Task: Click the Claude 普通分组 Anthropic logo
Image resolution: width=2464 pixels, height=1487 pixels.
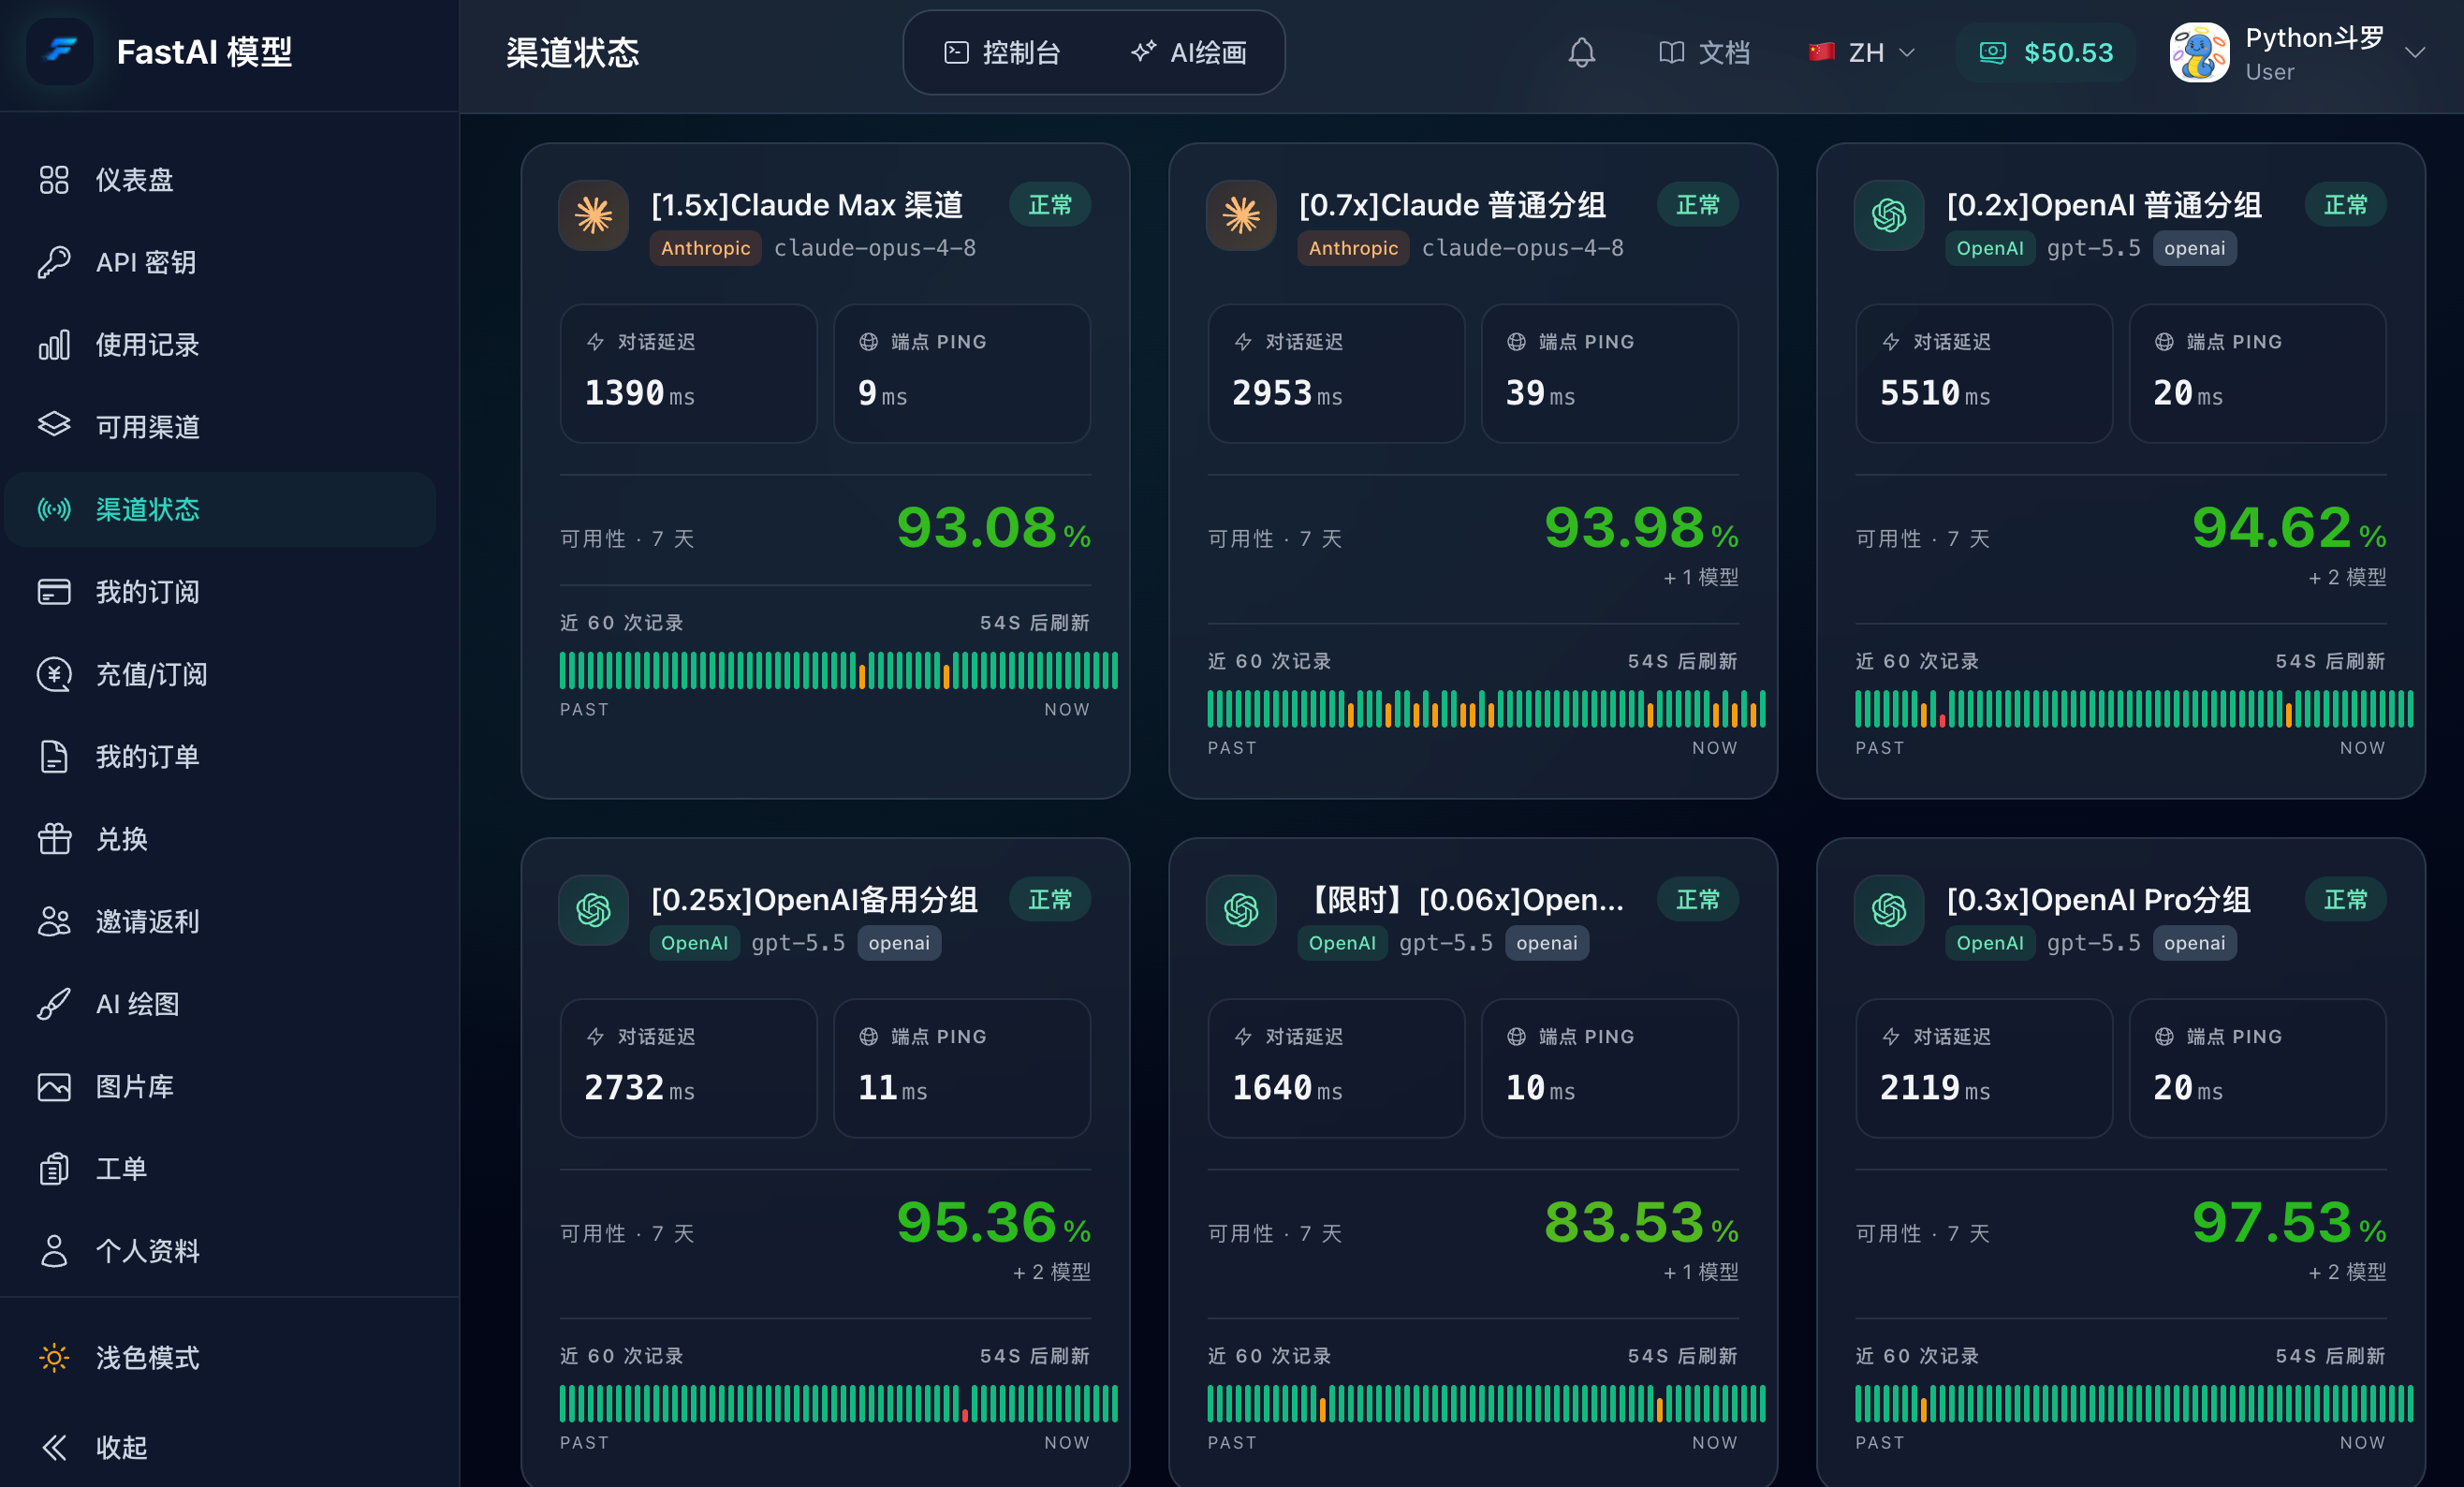Action: (x=1241, y=215)
